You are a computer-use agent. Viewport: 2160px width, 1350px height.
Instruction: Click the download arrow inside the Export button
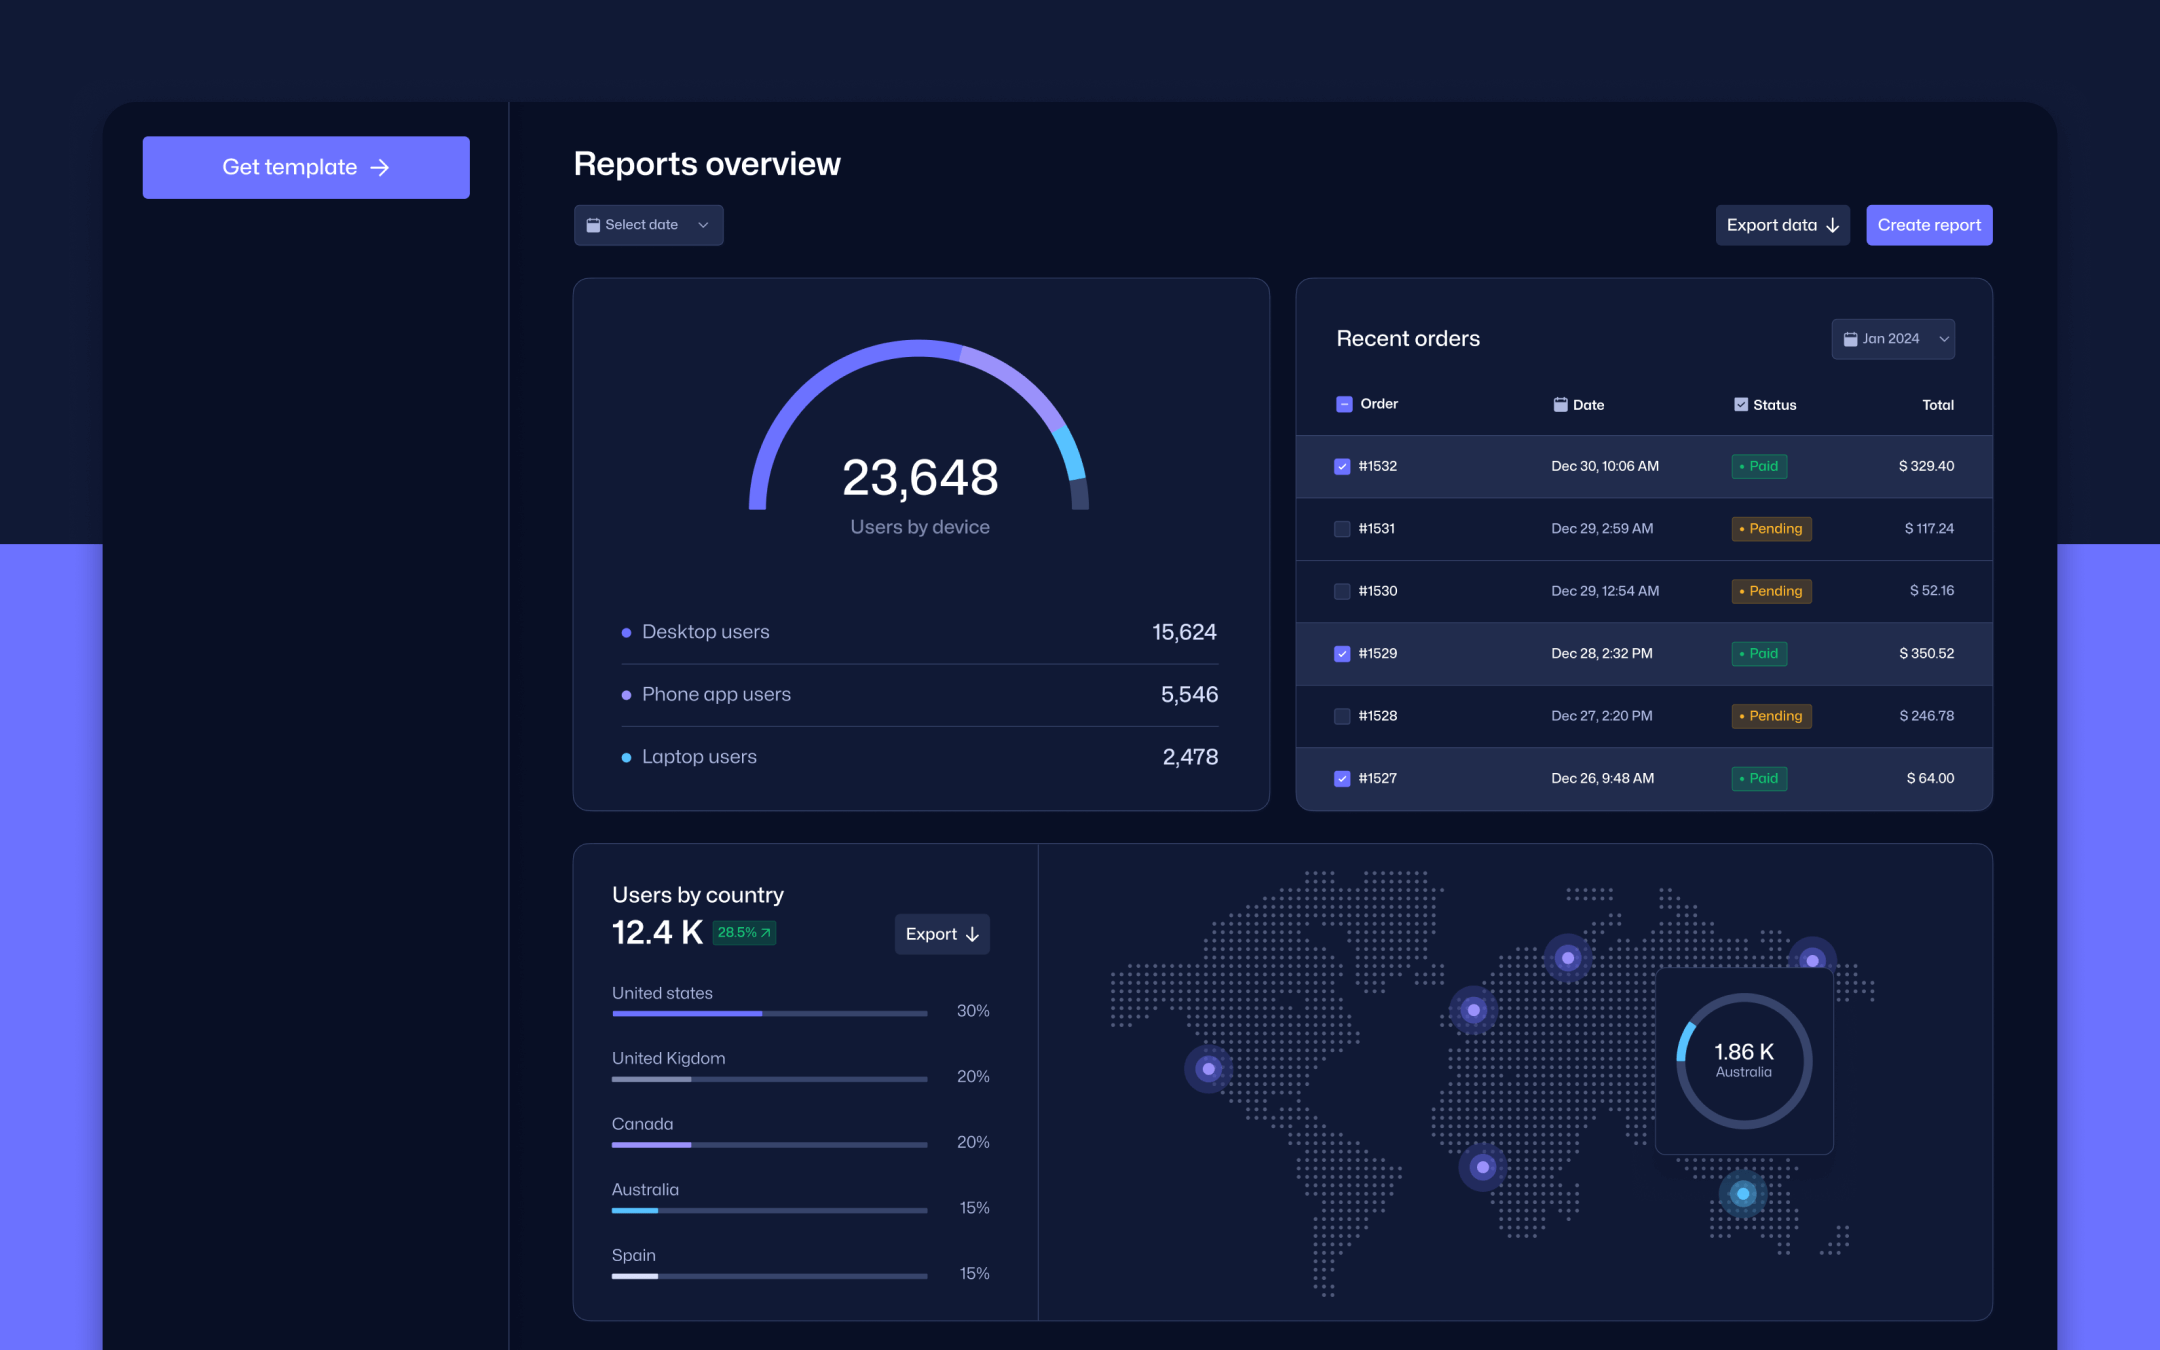point(972,934)
